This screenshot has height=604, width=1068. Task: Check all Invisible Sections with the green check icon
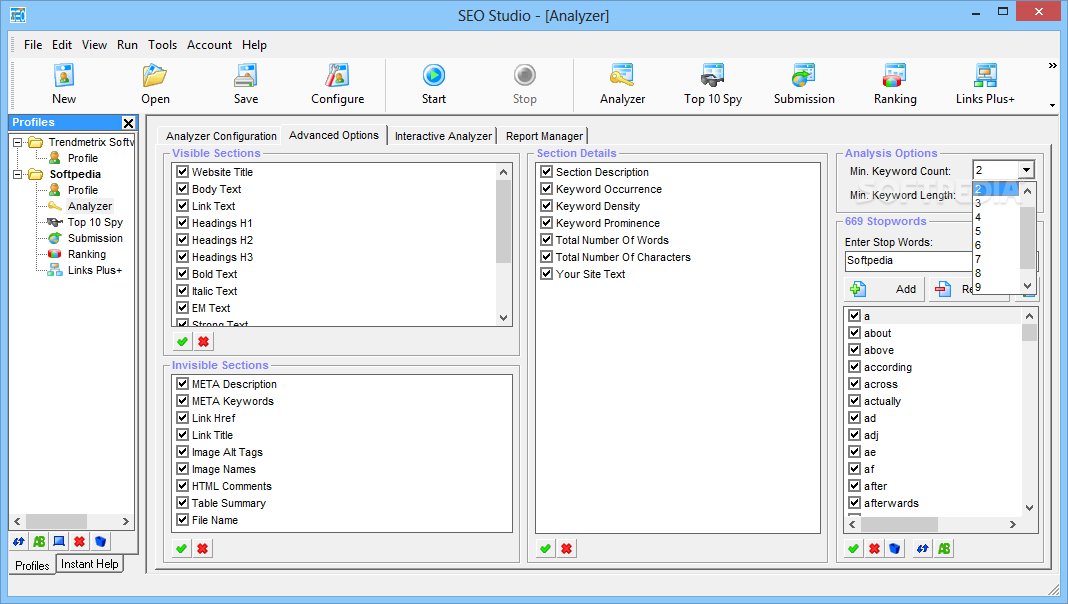(181, 549)
